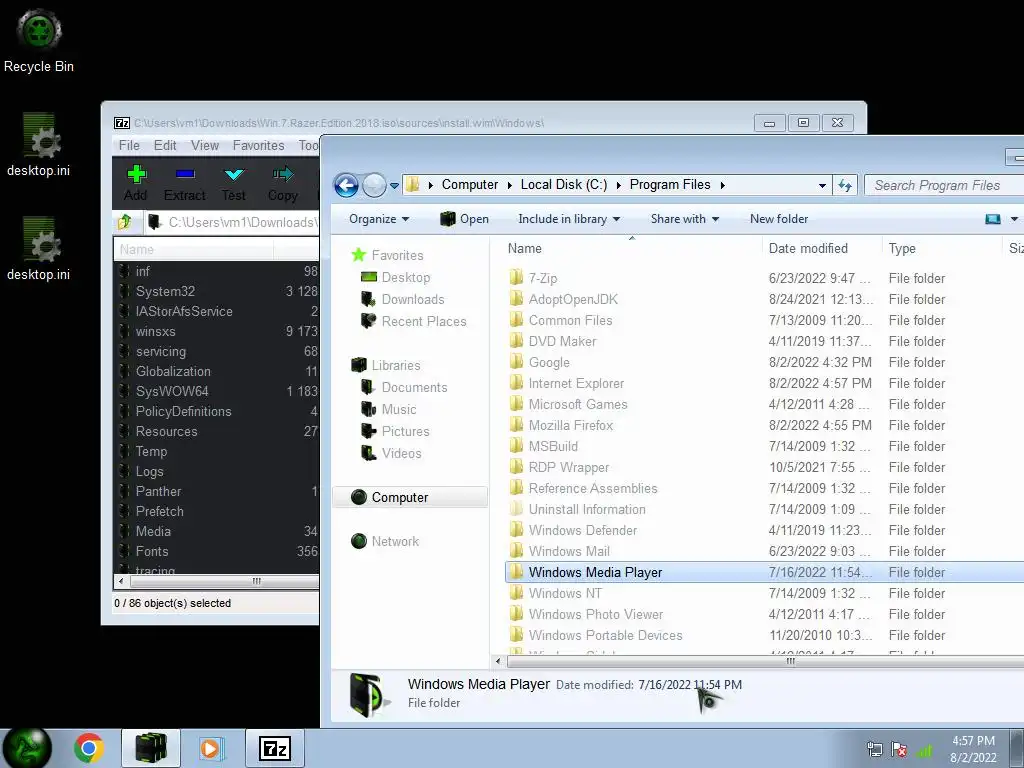The height and width of the screenshot is (768, 1024).
Task: Launch Google Chrome from the taskbar
Action: pos(89,748)
